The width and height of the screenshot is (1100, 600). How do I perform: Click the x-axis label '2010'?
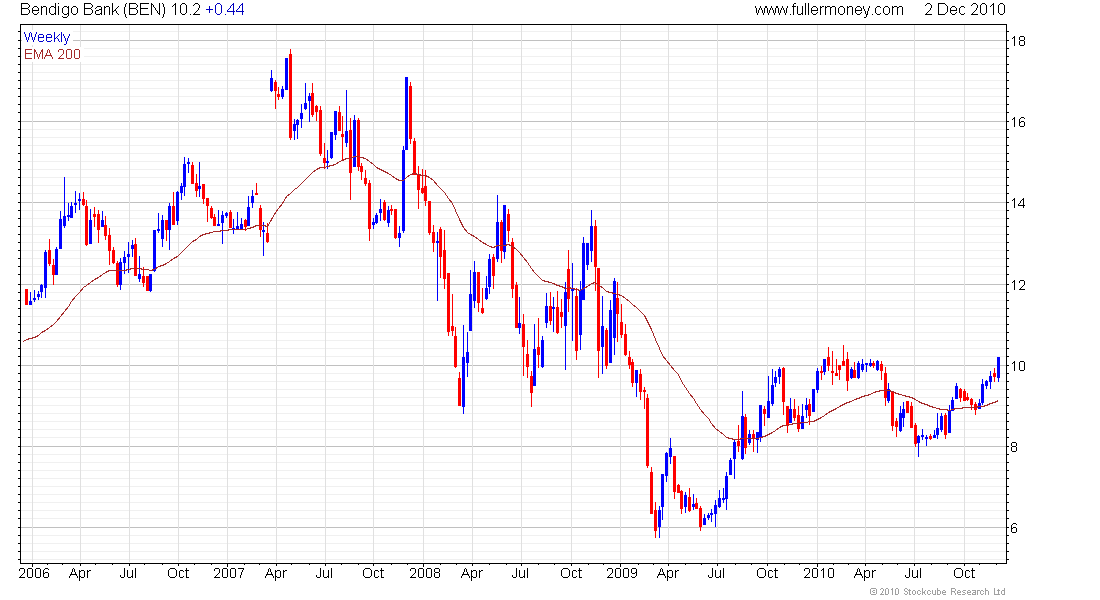tap(819, 573)
